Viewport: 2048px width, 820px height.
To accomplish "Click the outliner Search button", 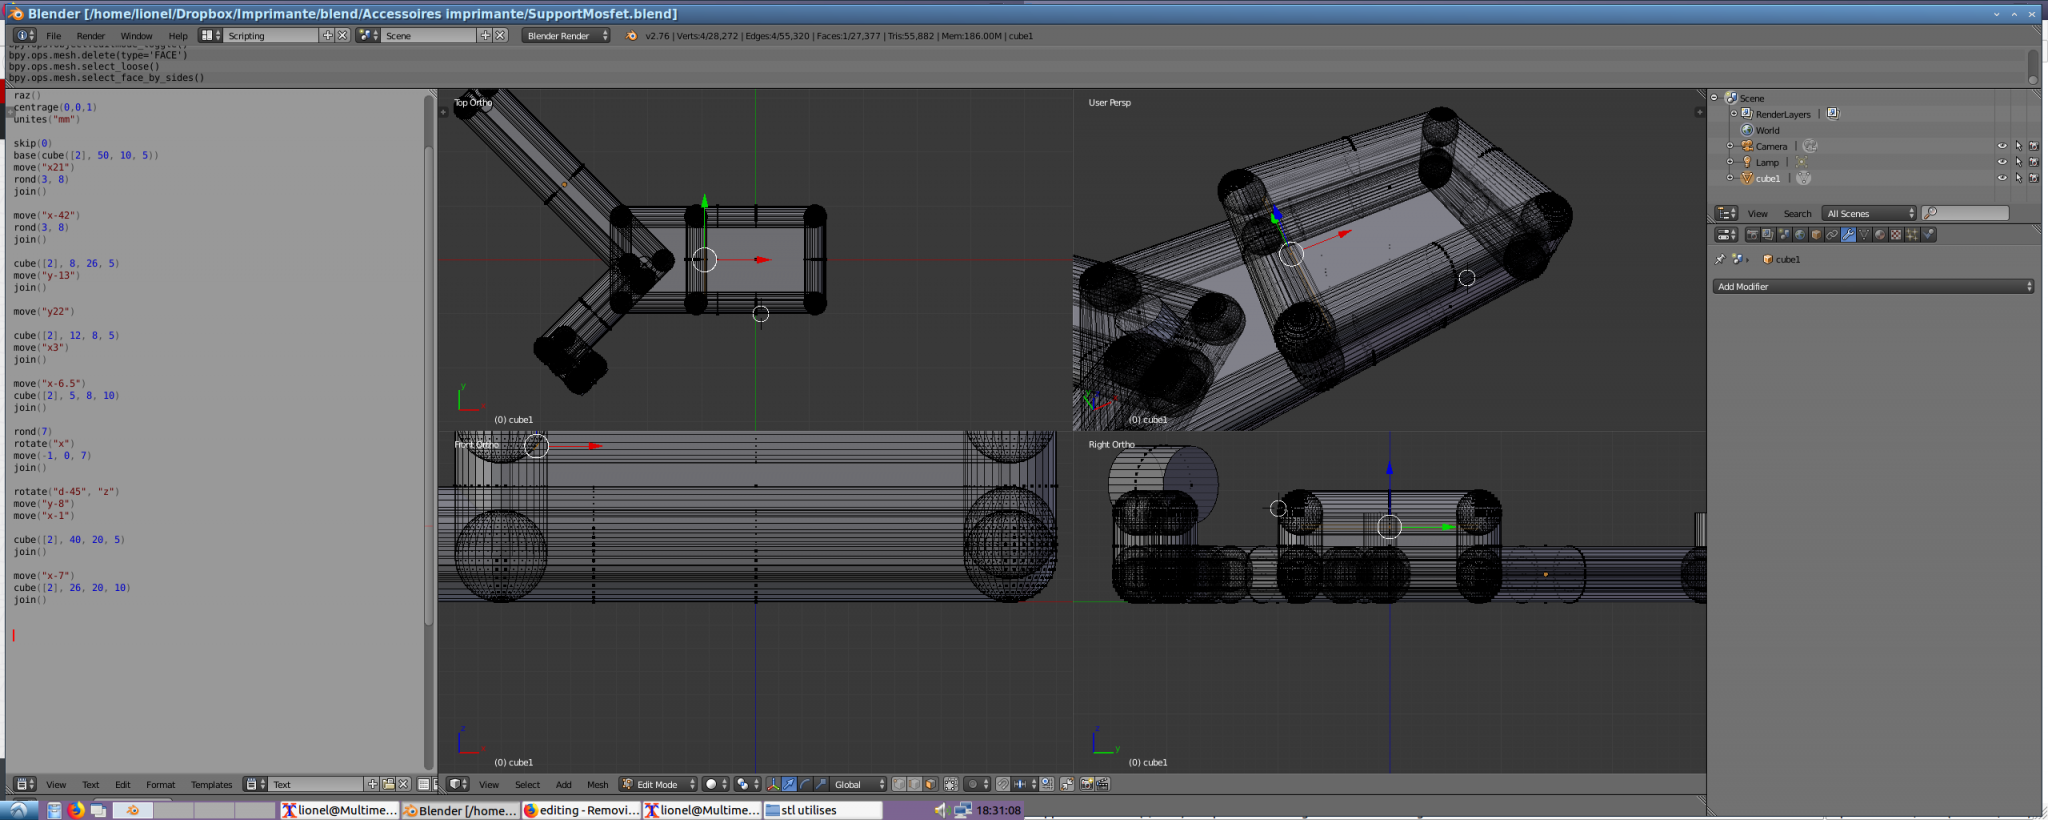I will click(1797, 214).
